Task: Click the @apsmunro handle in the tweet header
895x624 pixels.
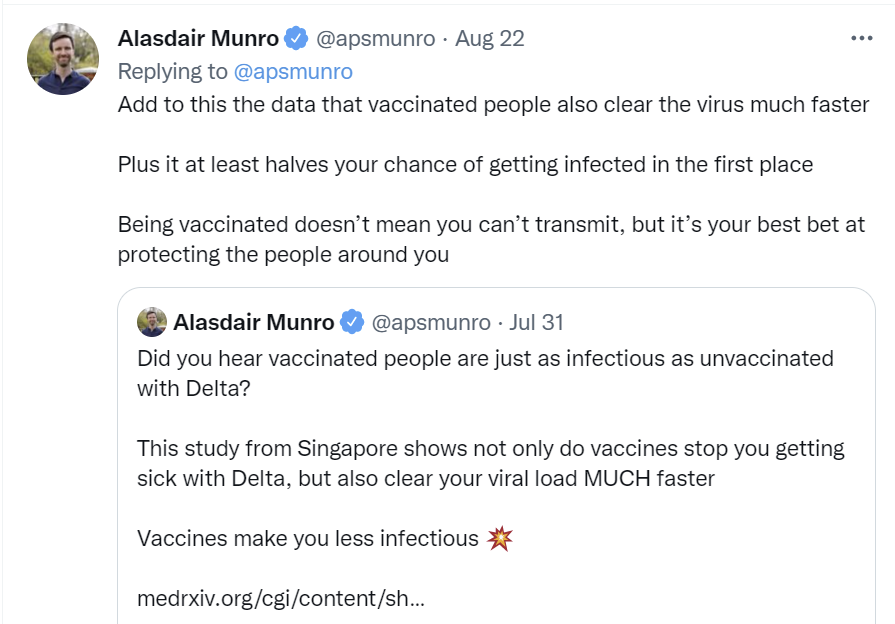Action: 375,39
